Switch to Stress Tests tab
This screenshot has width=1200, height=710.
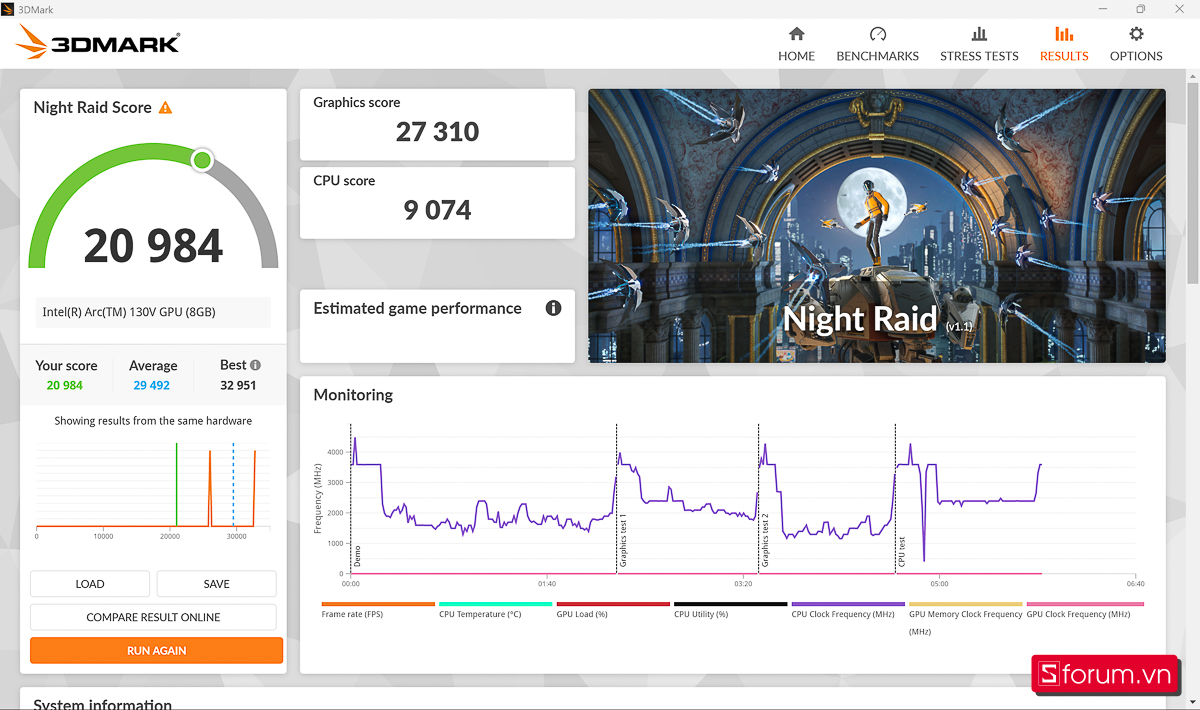[x=979, y=44]
